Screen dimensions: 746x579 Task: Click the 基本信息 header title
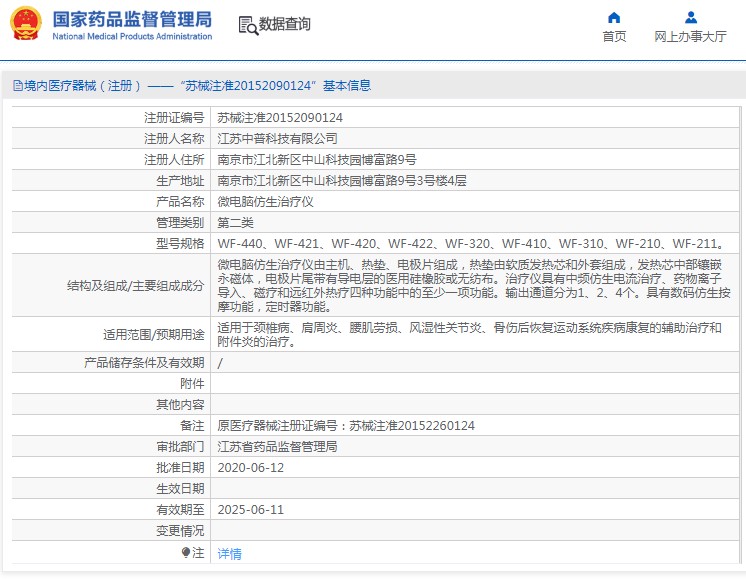[347, 86]
